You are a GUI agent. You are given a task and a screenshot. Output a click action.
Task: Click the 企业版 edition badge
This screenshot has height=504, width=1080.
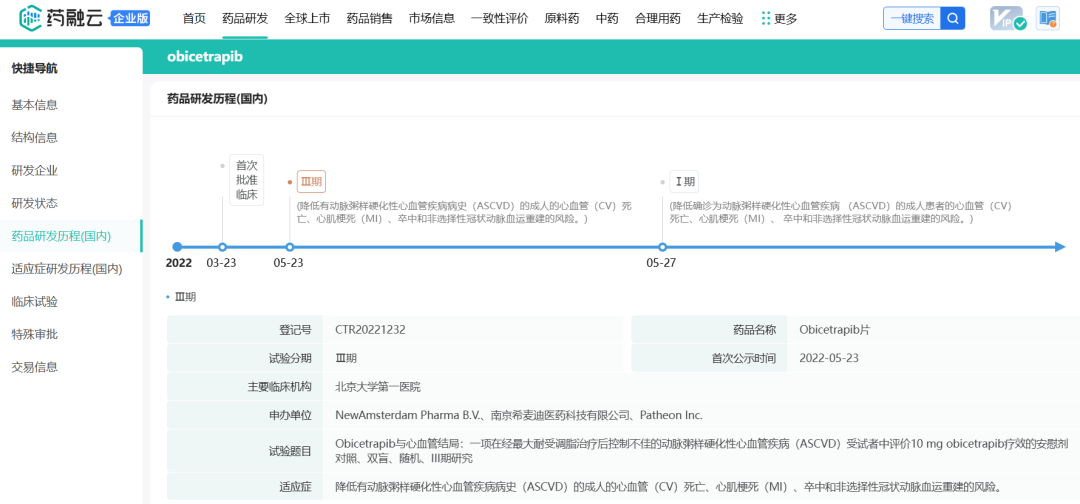130,18
